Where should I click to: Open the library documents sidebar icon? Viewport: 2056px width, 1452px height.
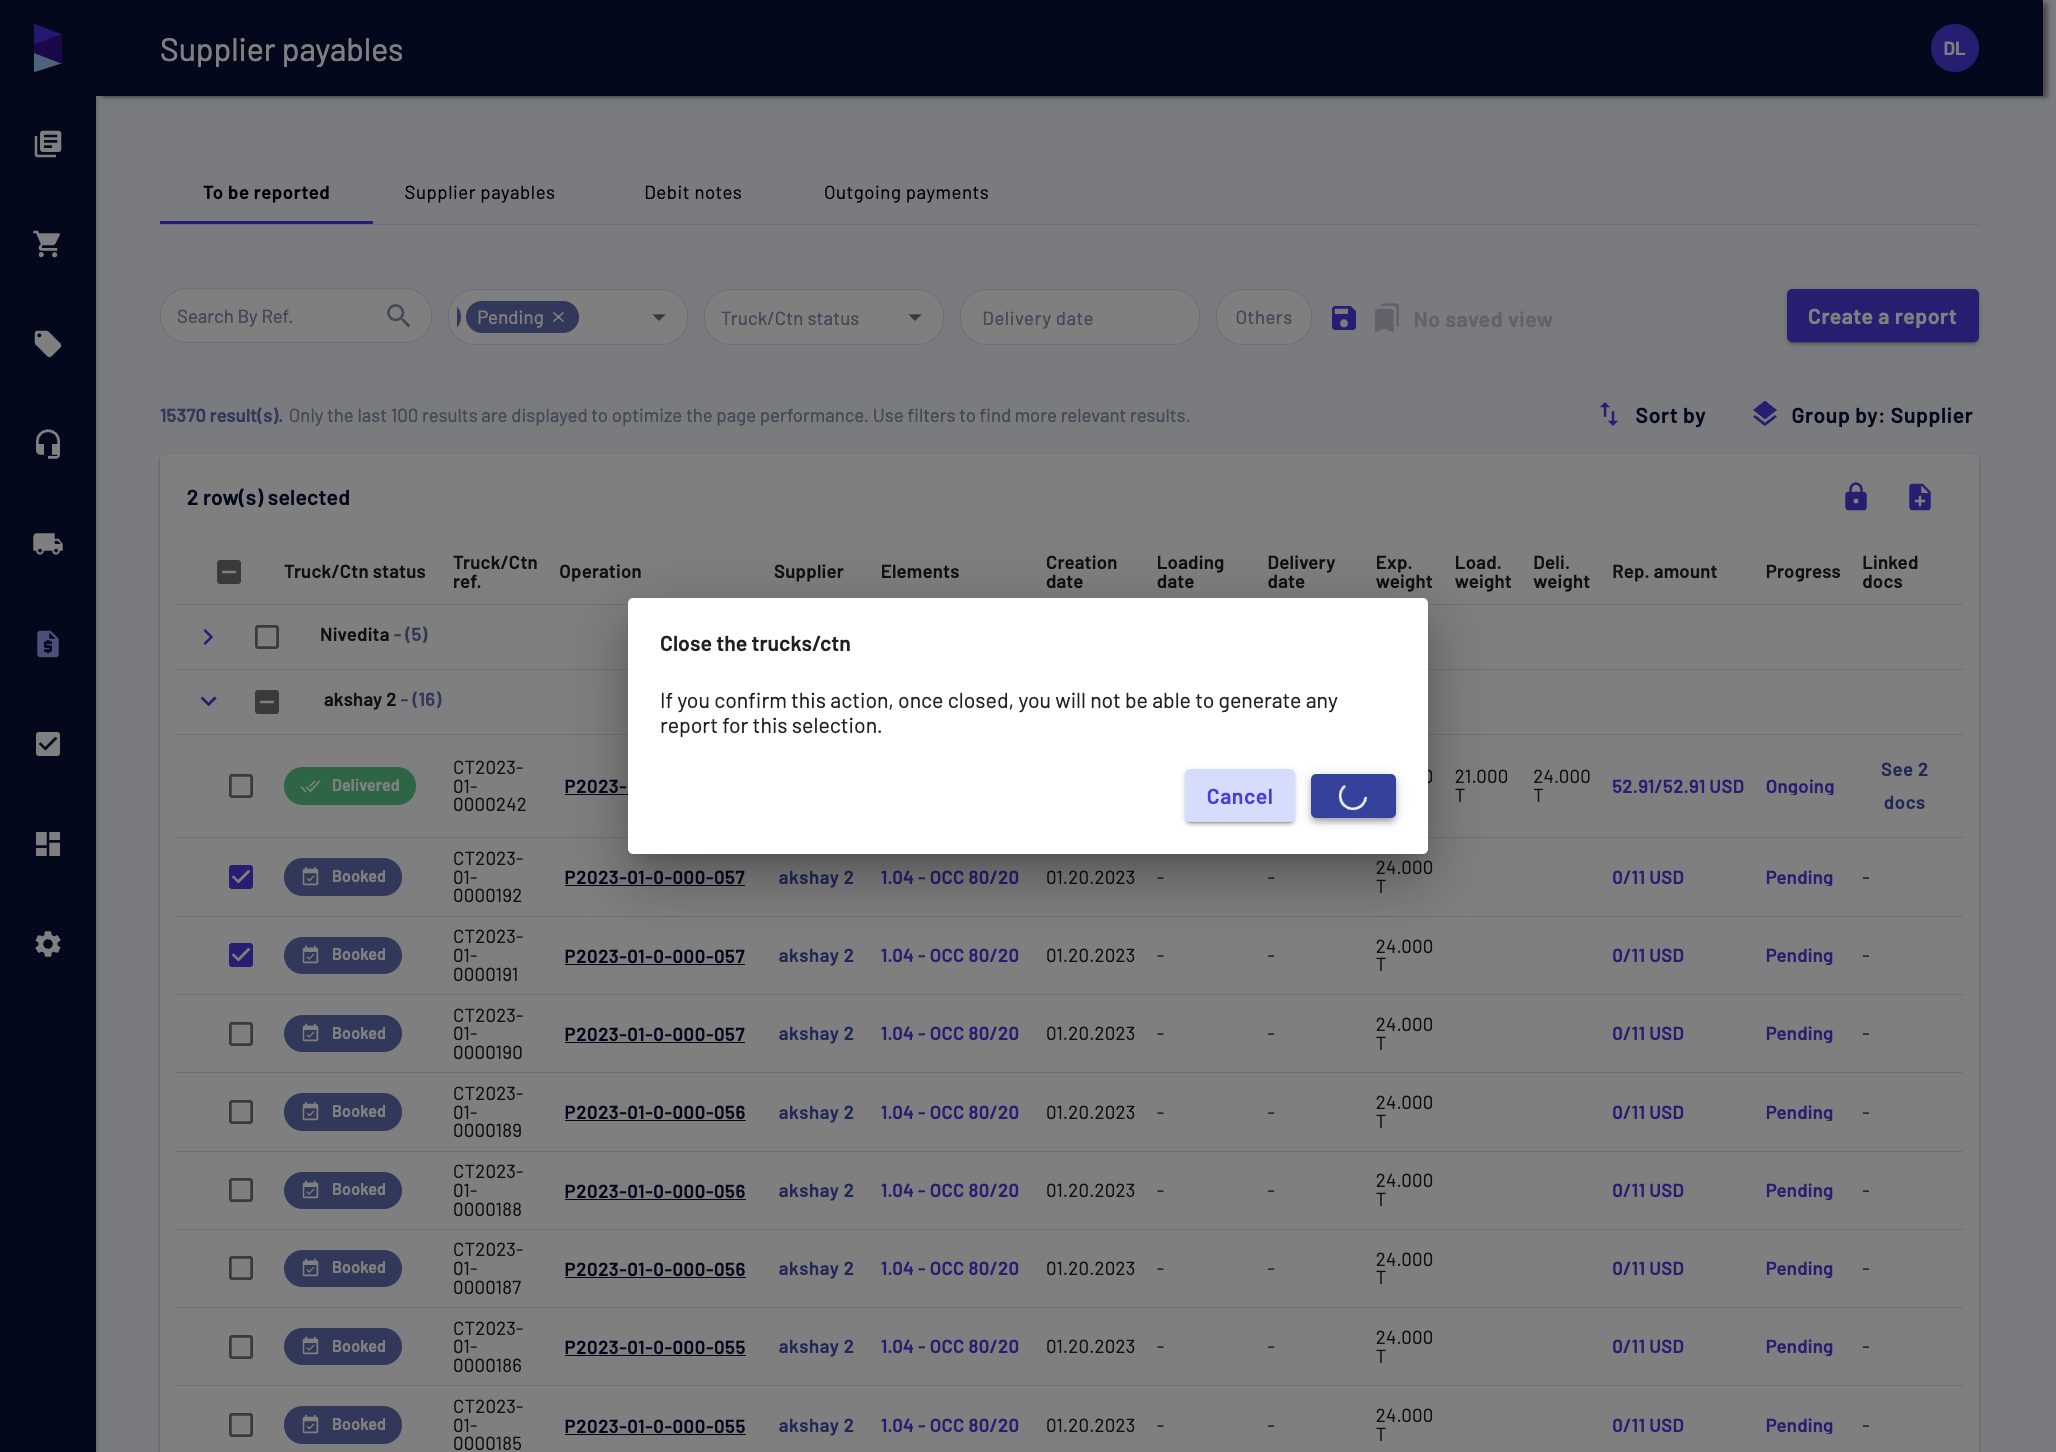48,144
